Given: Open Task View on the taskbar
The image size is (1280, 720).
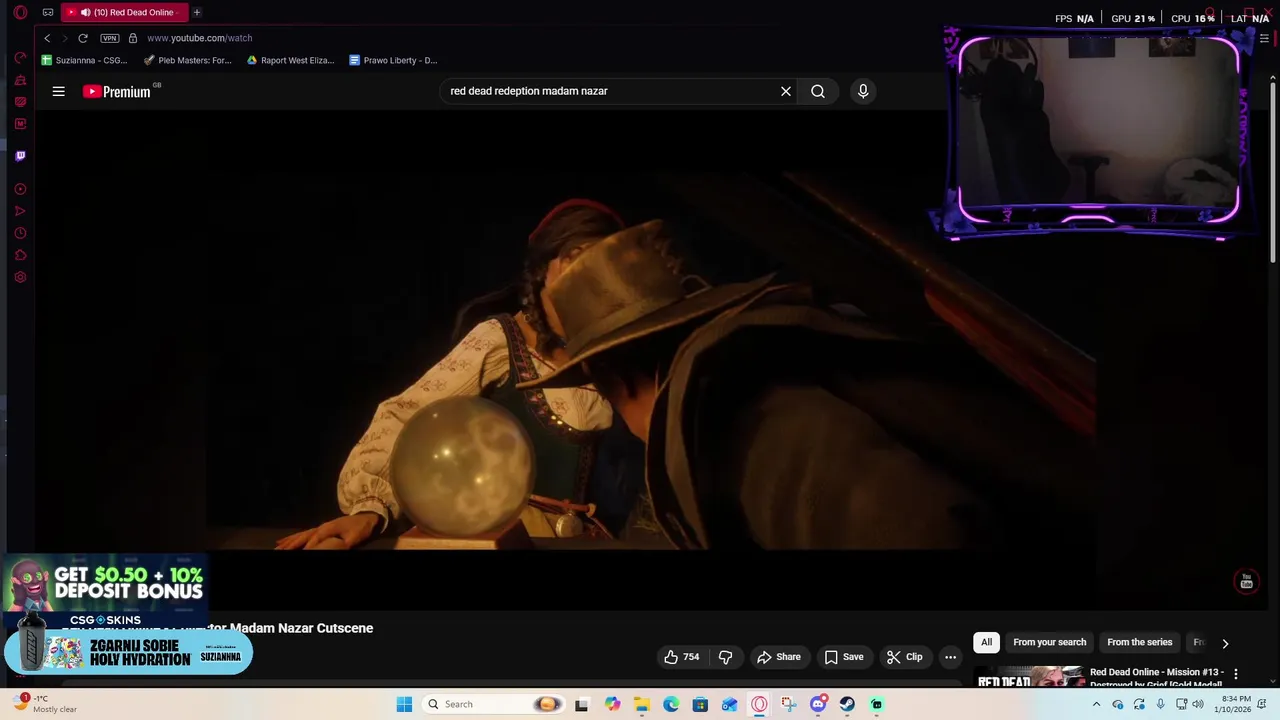Looking at the screenshot, I should (581, 704).
